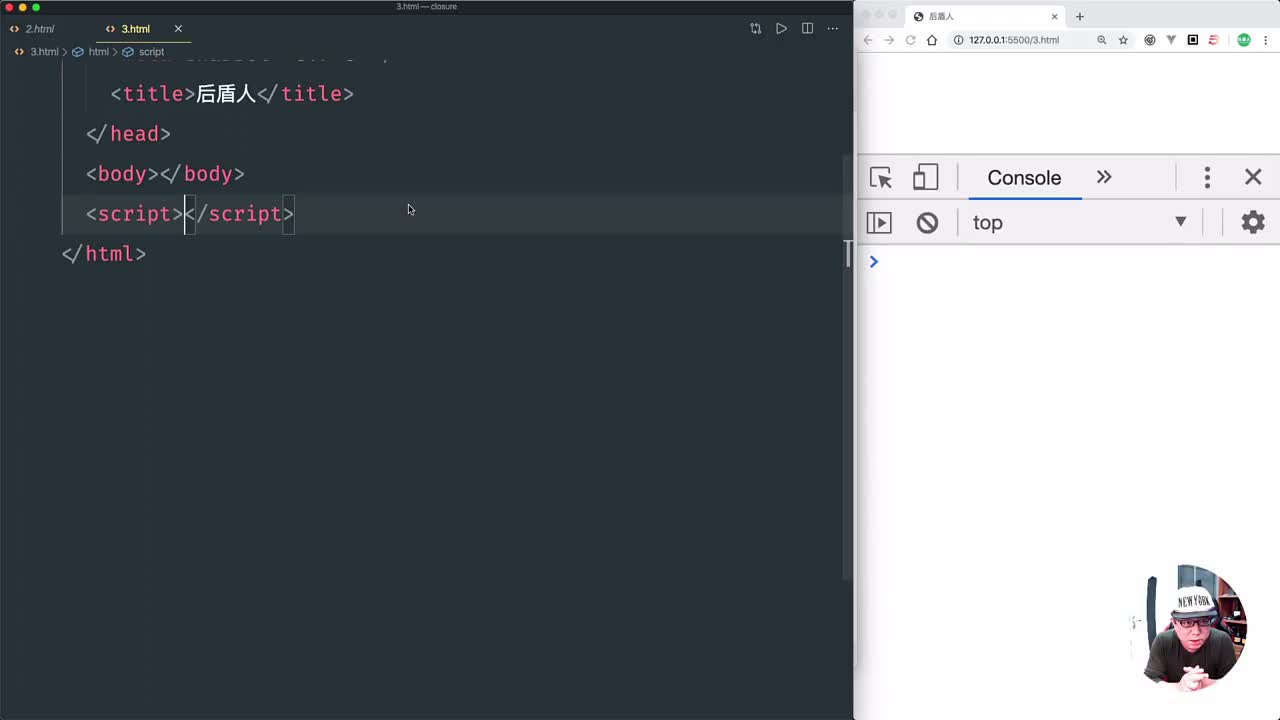Click the Vue devtools extension icon
Image resolution: width=1280 pixels, height=720 pixels.
tap(1171, 40)
